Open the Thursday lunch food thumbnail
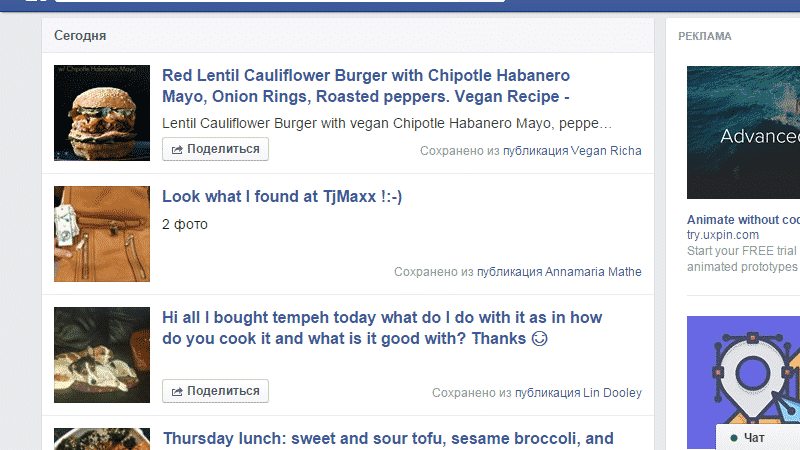800x450 pixels. click(x=102, y=439)
